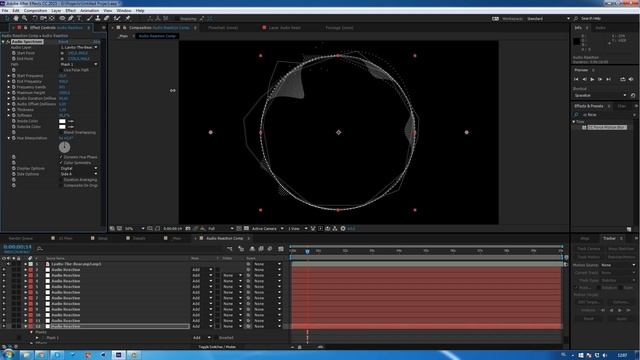Play the preview in Preview panel

(592, 79)
